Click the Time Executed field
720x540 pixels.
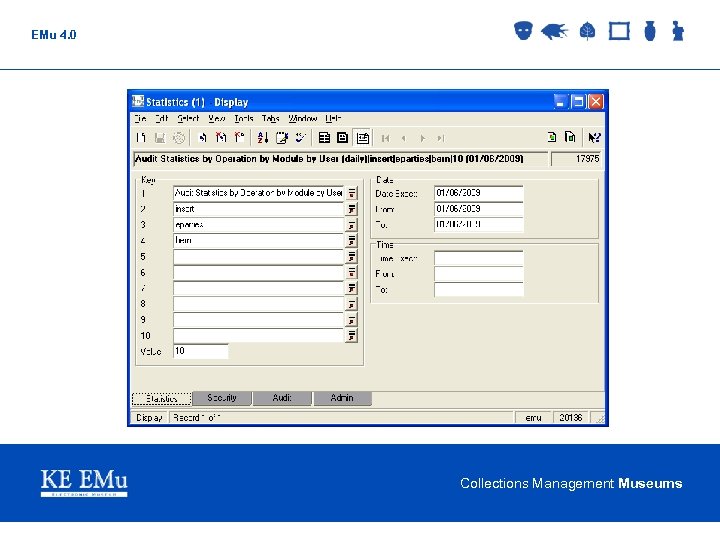(478, 258)
